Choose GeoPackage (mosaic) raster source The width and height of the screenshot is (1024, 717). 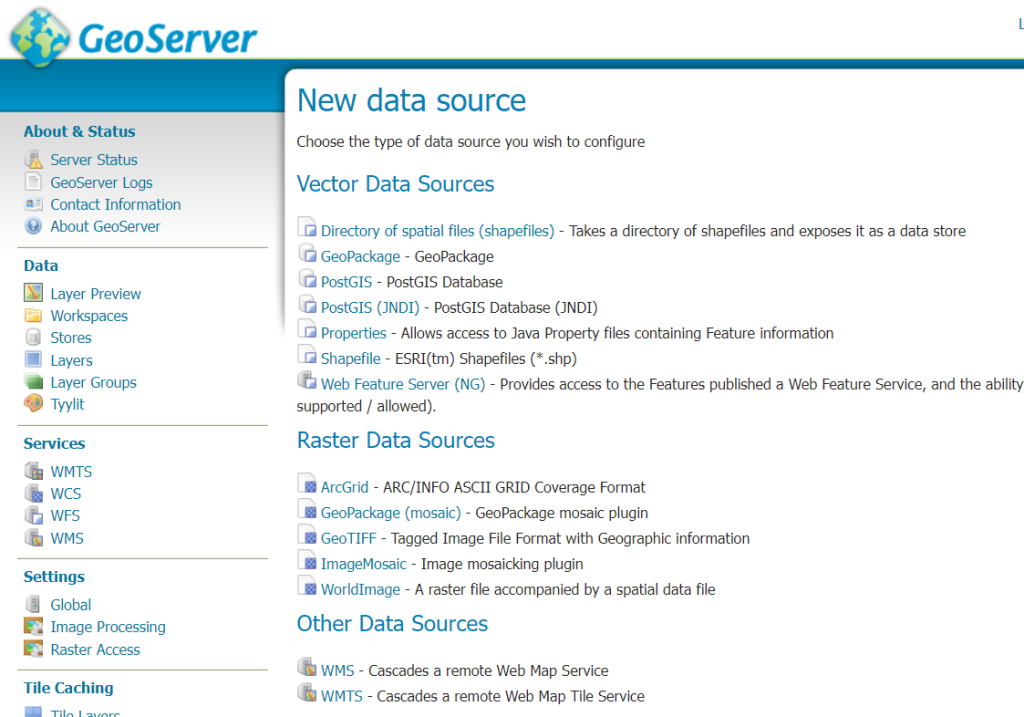click(x=391, y=513)
